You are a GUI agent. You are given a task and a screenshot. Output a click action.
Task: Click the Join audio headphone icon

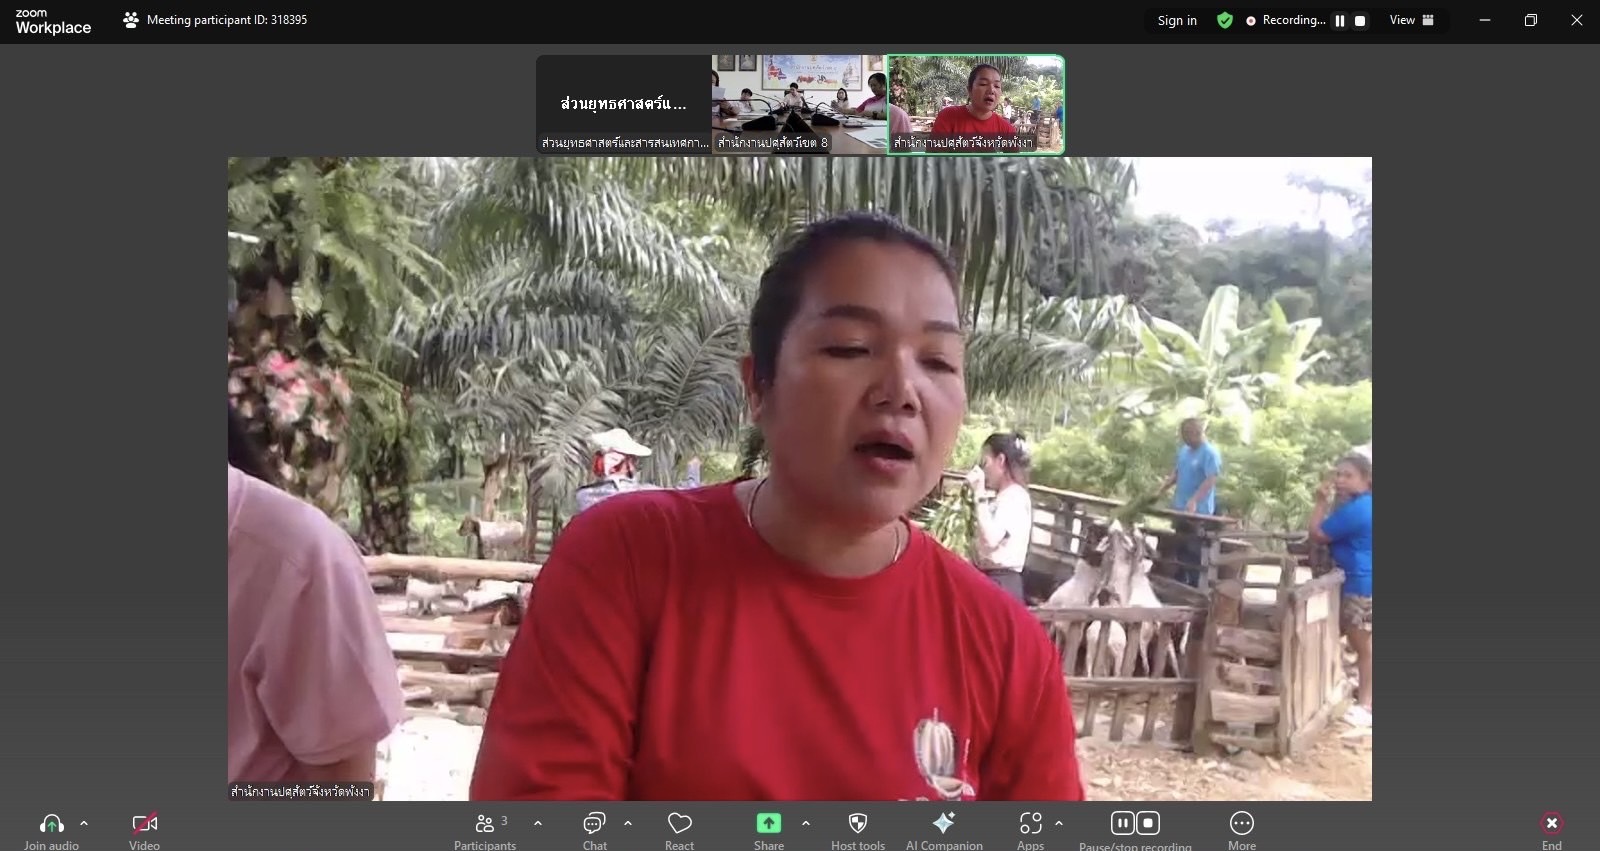pyautogui.click(x=51, y=824)
